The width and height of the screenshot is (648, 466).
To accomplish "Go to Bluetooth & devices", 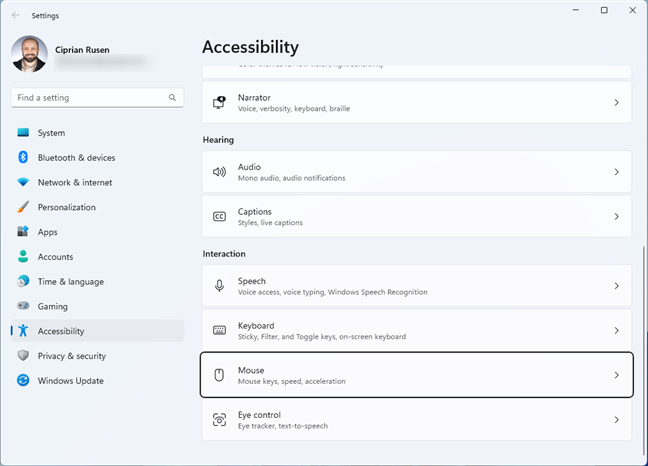I will click(97, 157).
